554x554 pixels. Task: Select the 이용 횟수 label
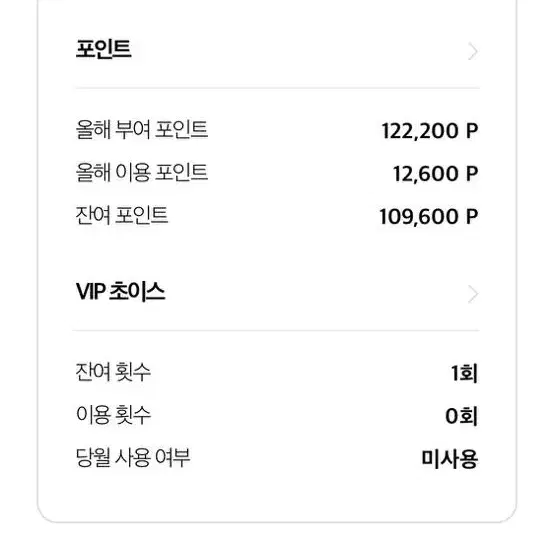(113, 415)
